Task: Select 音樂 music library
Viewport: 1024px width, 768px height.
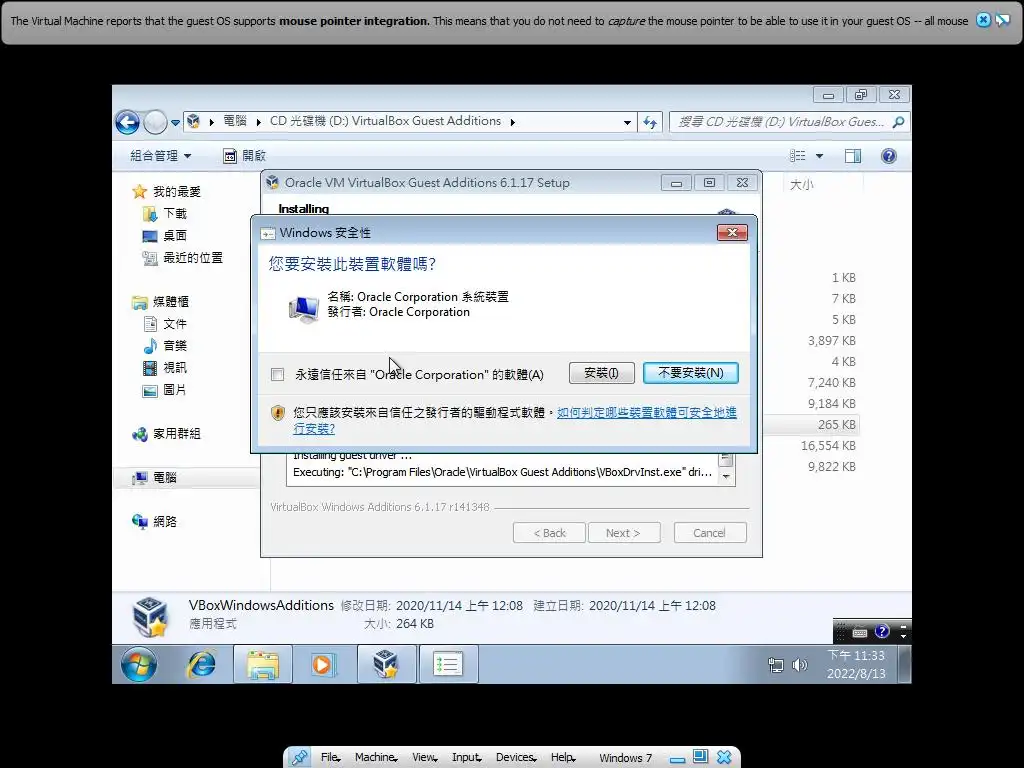Action: [x=165, y=345]
